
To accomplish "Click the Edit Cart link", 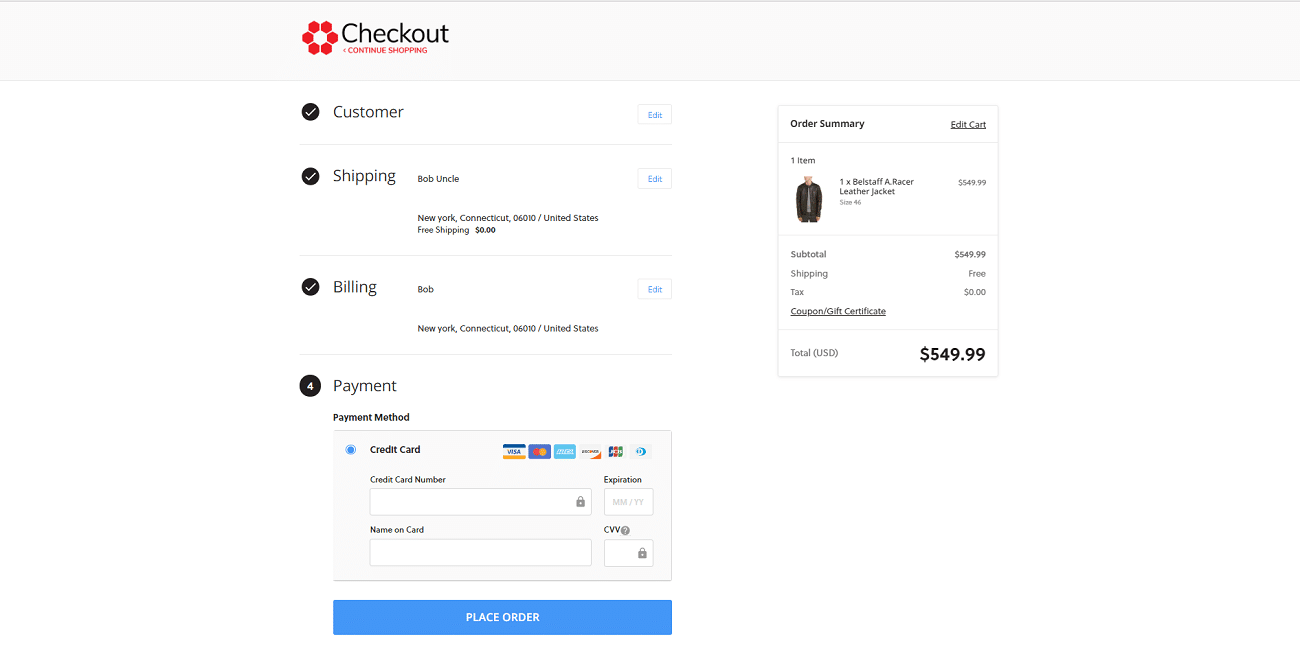I will pyautogui.click(x=967, y=123).
